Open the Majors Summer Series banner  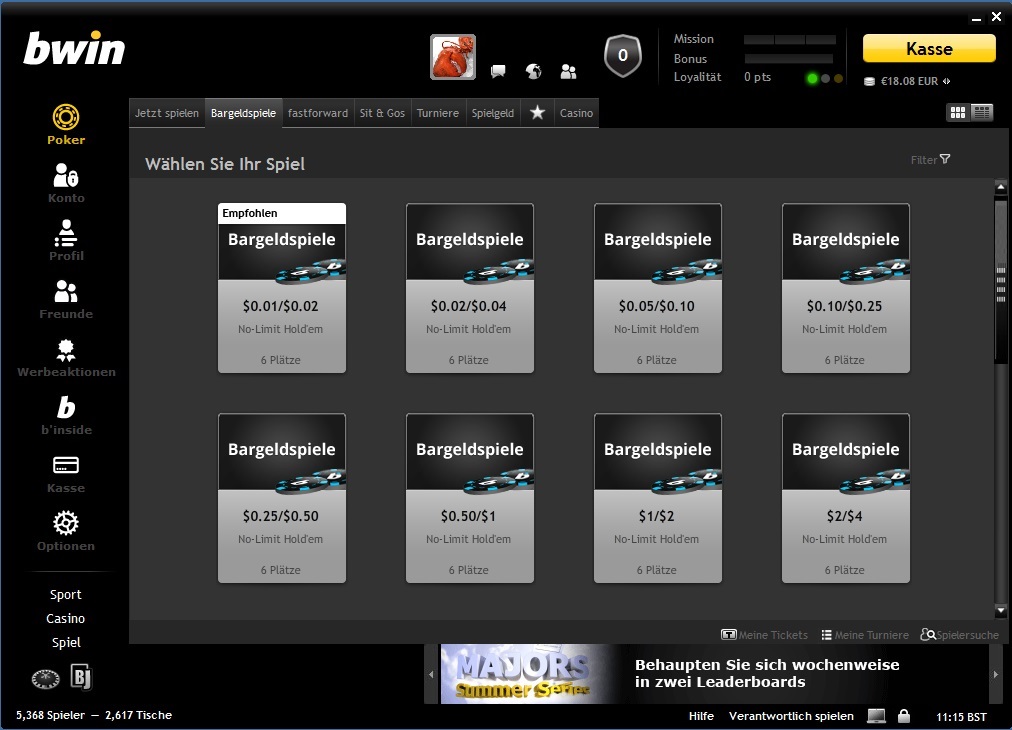coord(714,674)
